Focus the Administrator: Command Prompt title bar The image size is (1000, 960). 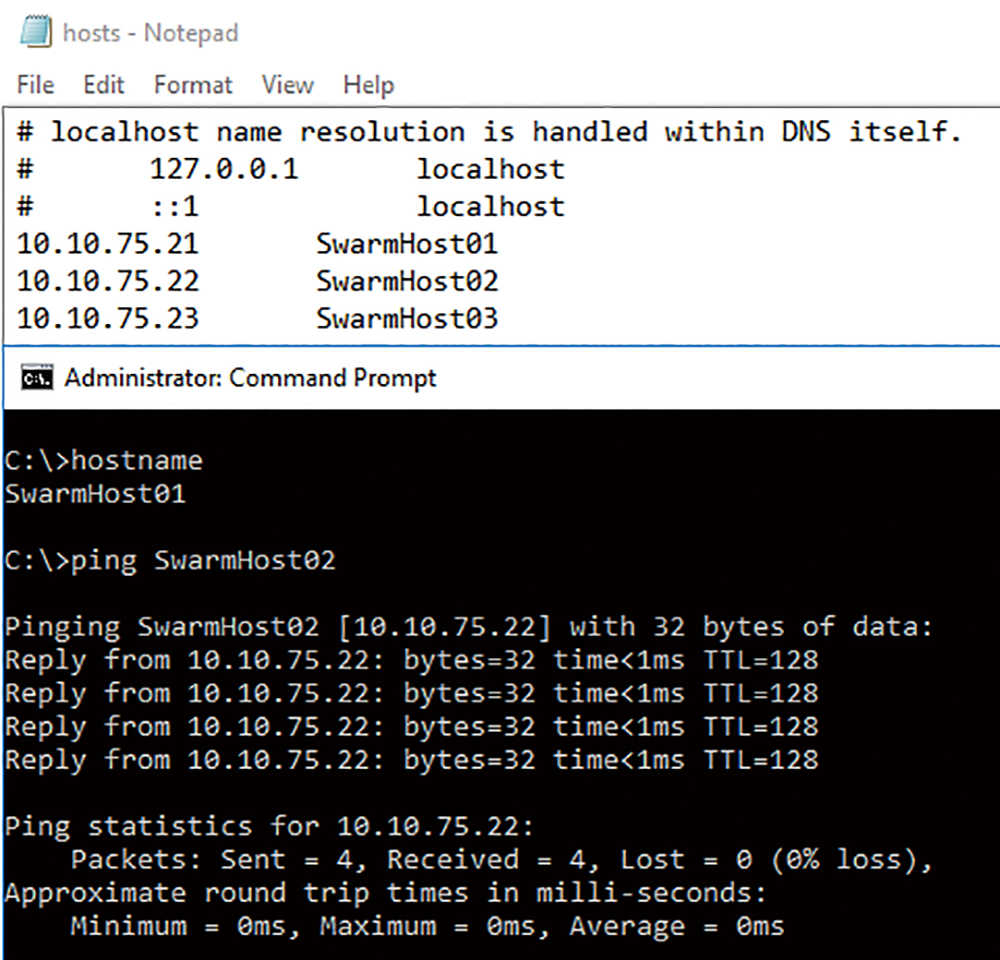tap(250, 378)
